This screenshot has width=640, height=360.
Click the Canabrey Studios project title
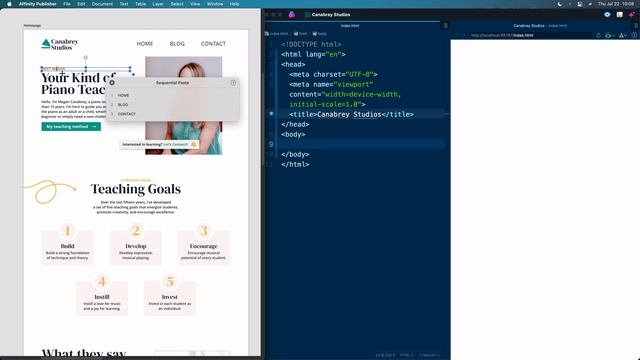click(331, 15)
